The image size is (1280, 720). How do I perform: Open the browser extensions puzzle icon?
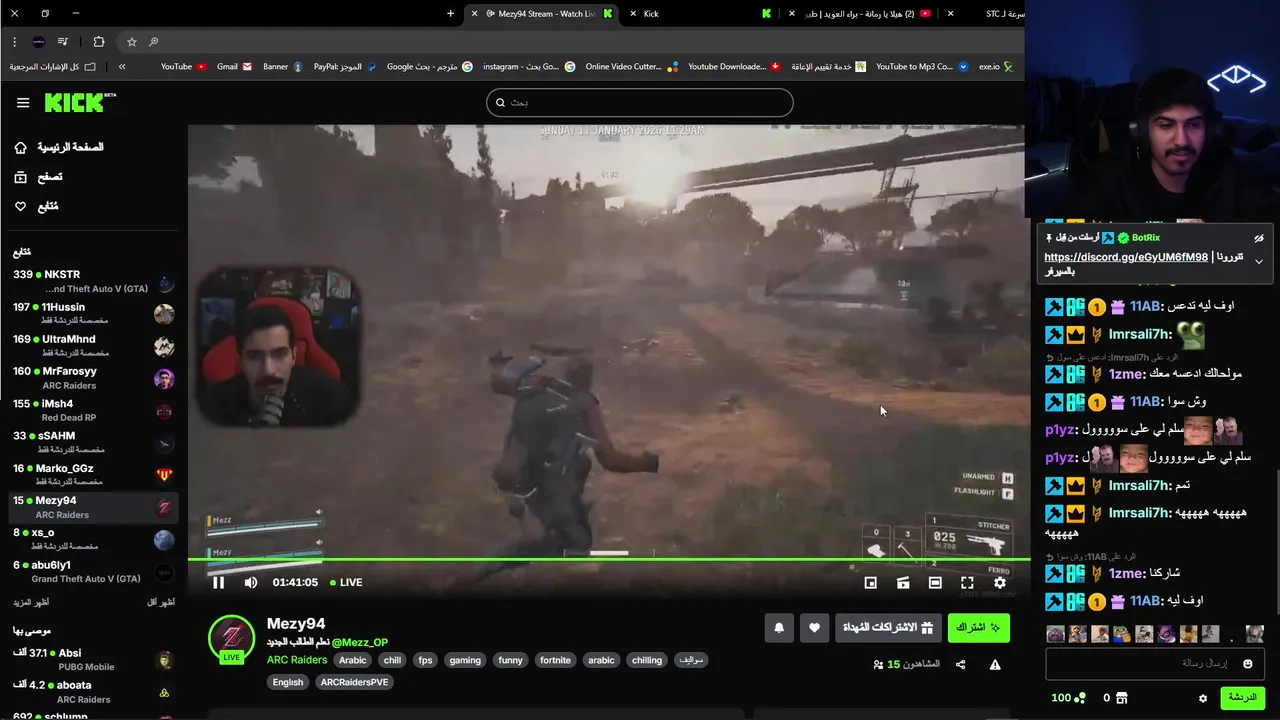click(98, 42)
